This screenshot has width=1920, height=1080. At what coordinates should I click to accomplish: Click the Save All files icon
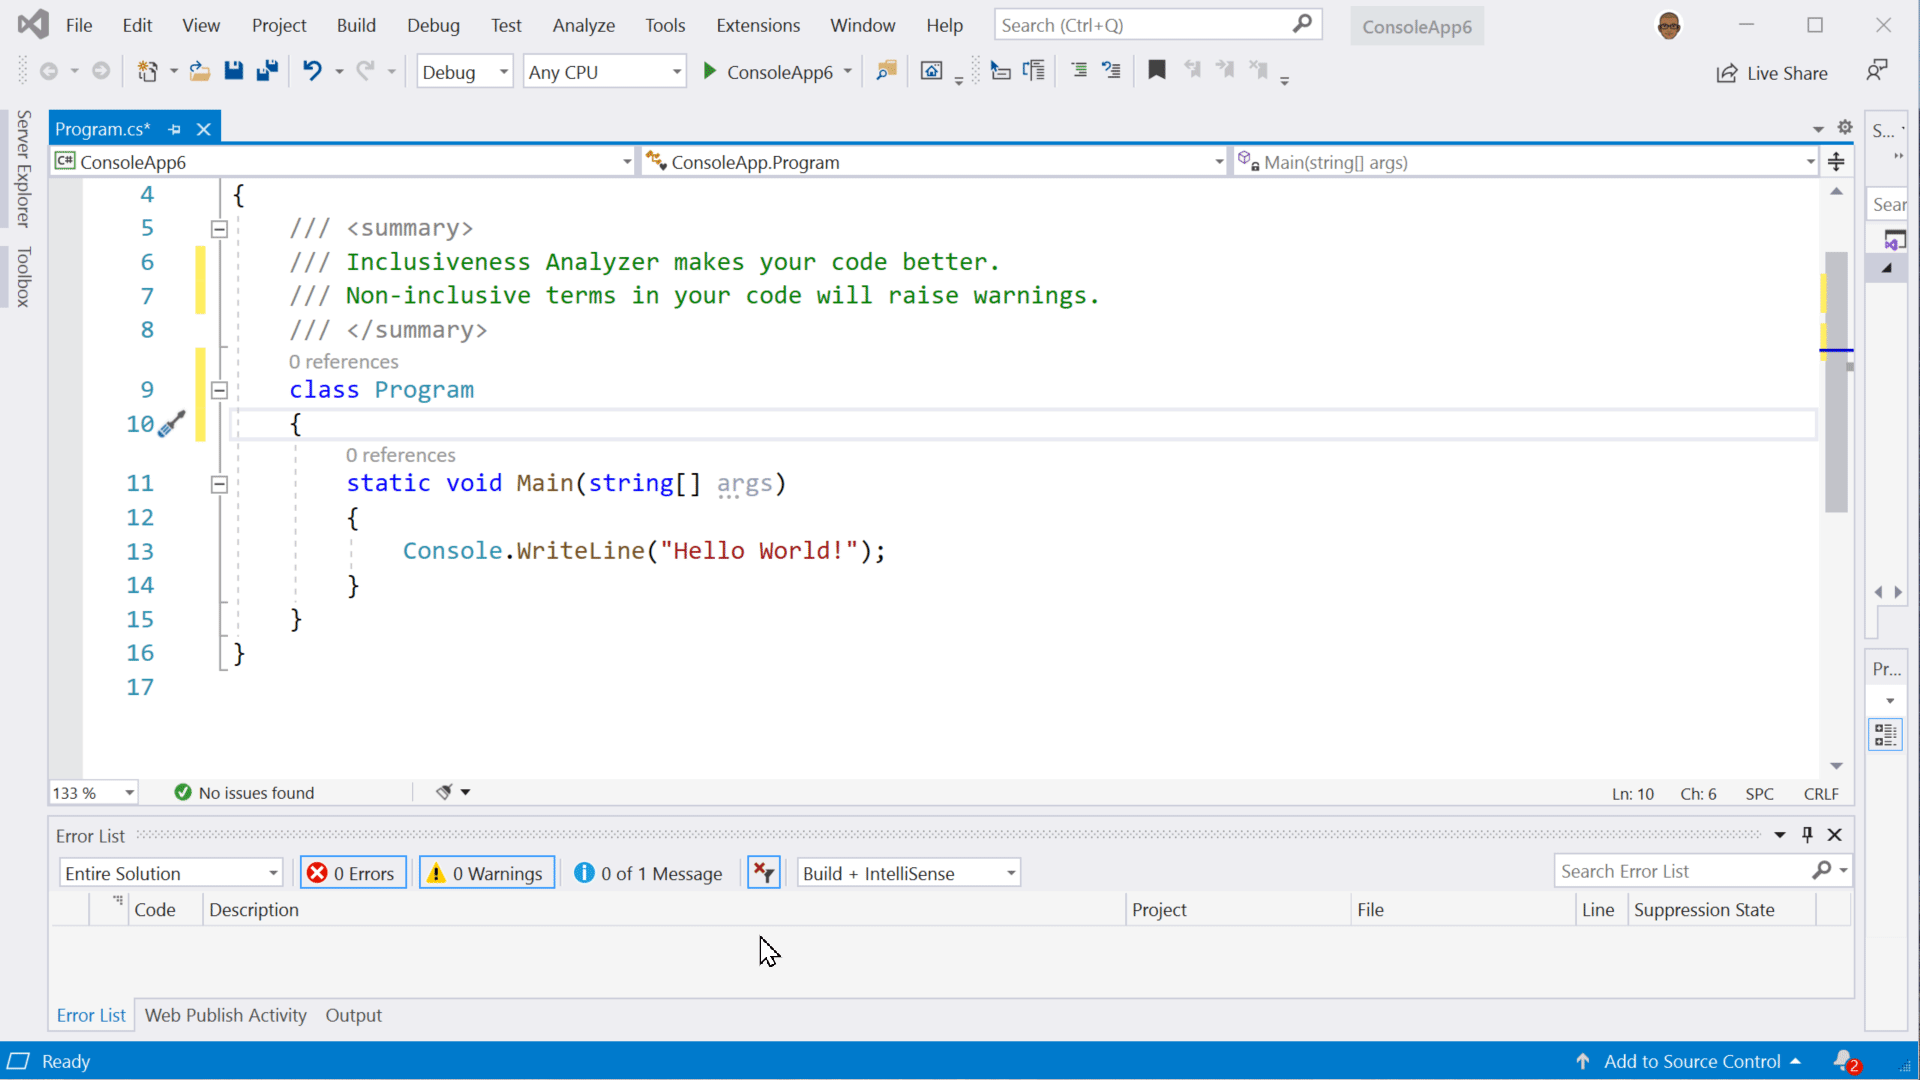(266, 71)
